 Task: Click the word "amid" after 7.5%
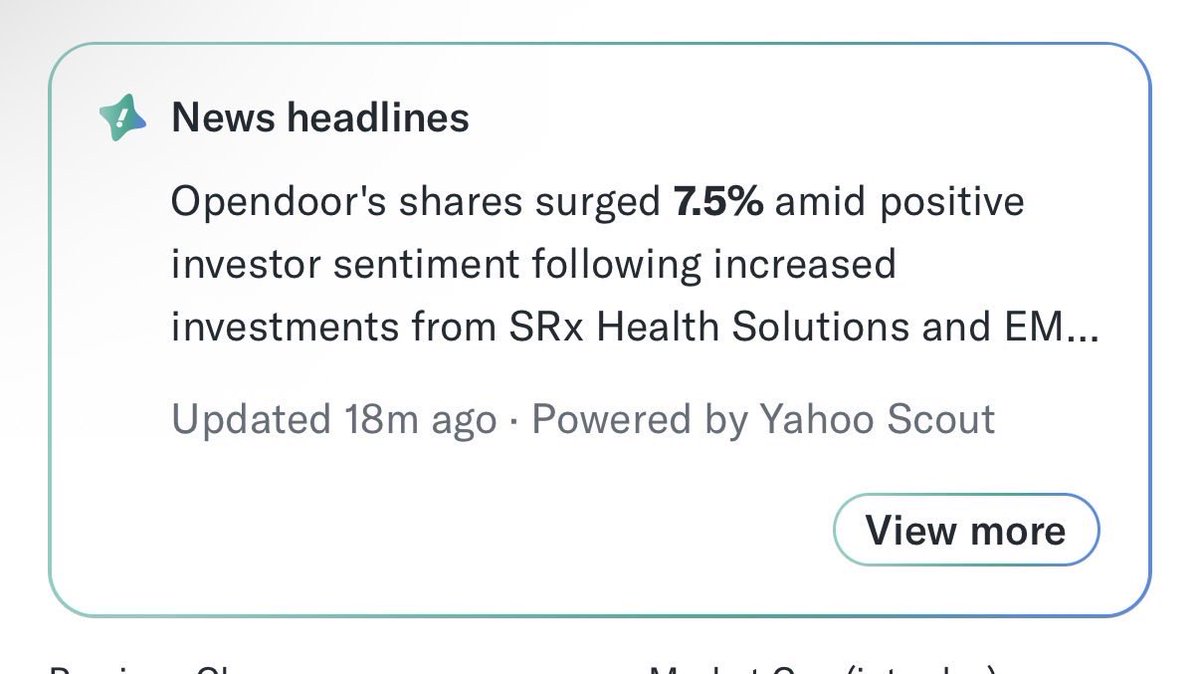[x=817, y=202]
